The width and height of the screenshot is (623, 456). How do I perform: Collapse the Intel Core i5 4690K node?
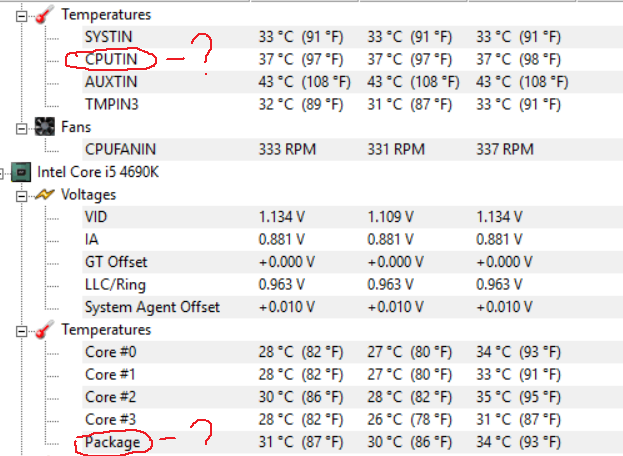pos(4,172)
